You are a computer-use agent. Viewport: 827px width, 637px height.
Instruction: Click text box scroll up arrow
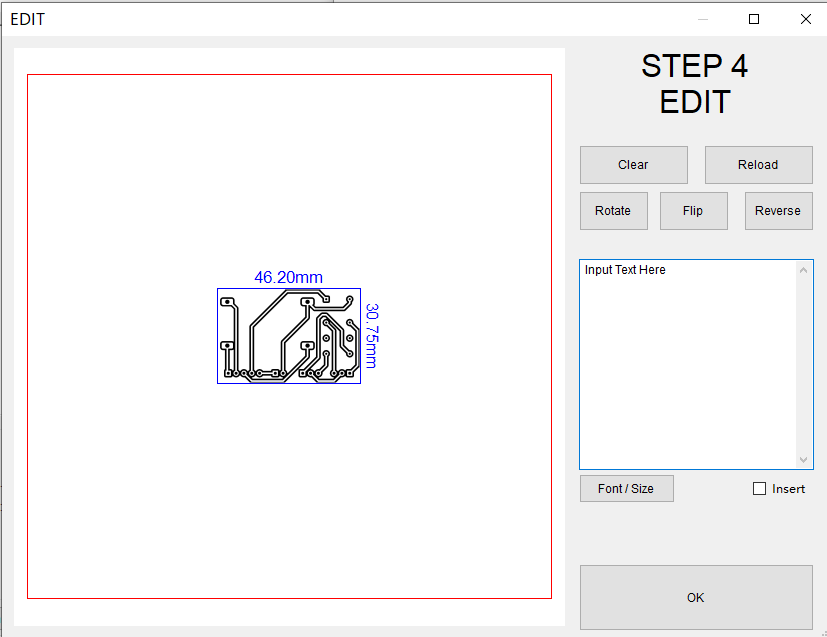point(803,270)
